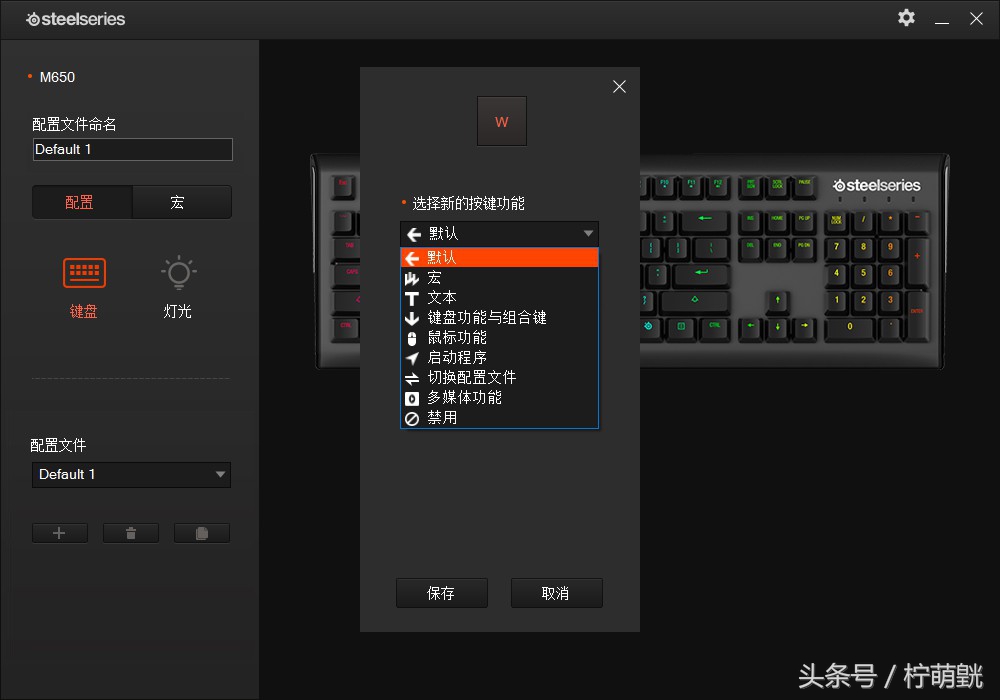The height and width of the screenshot is (700, 1000).
Task: Expand the 默认 function dropdown
Action: pyautogui.click(x=499, y=234)
